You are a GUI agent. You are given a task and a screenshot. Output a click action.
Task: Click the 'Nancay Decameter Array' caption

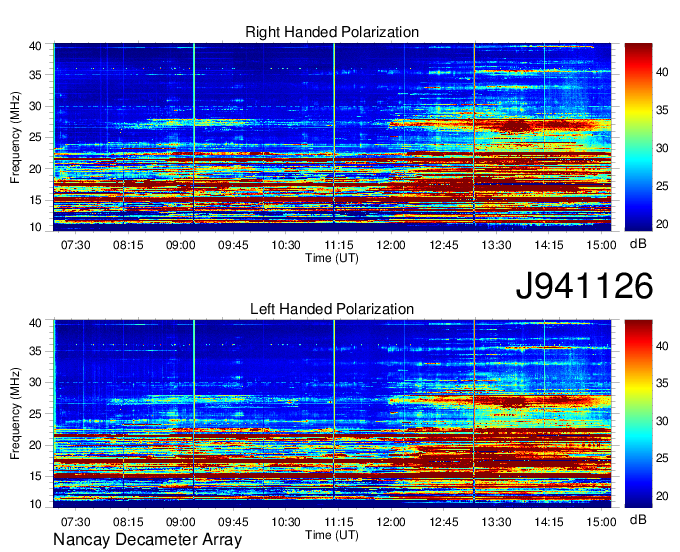[x=147, y=539]
